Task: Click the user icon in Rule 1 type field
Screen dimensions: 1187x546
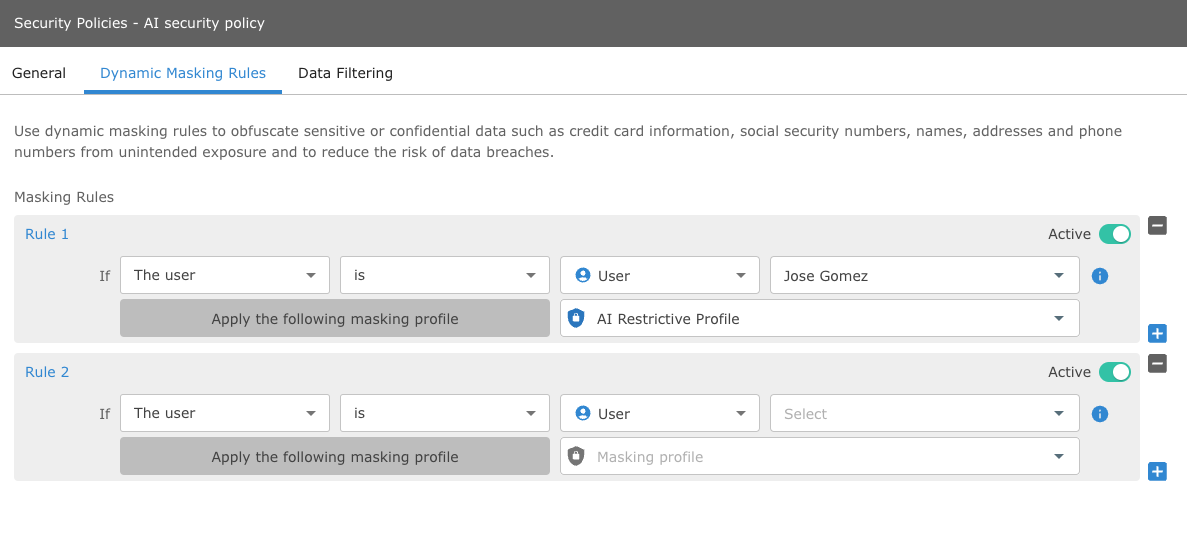Action: [583, 276]
